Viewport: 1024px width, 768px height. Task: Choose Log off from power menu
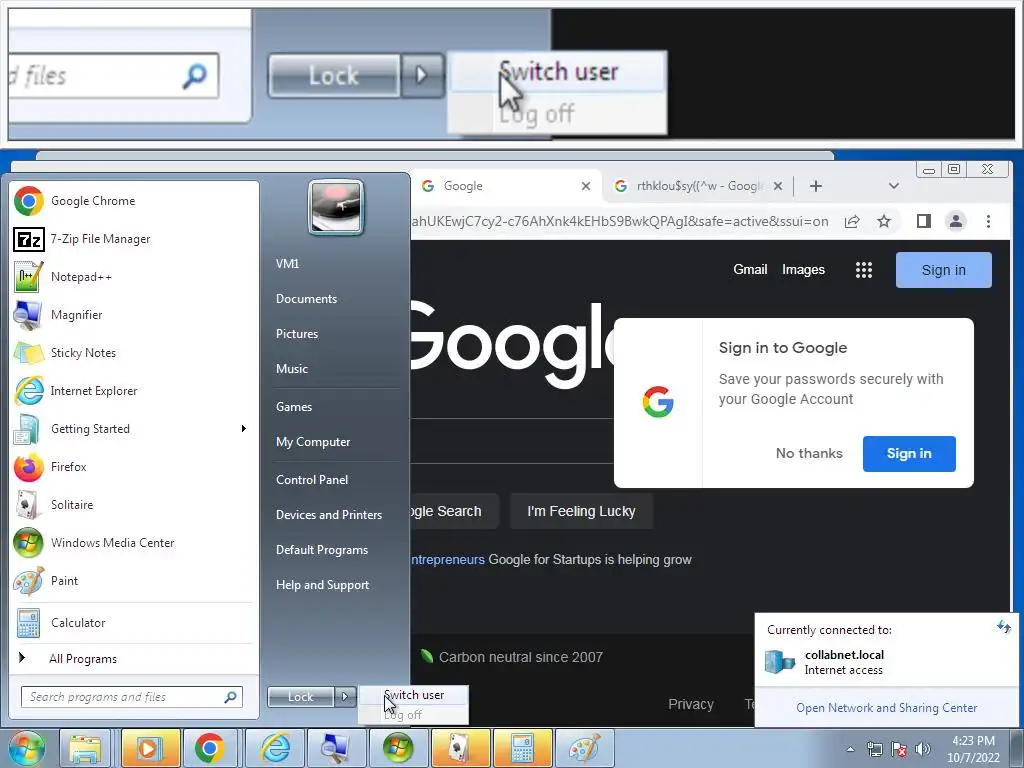tap(413, 714)
